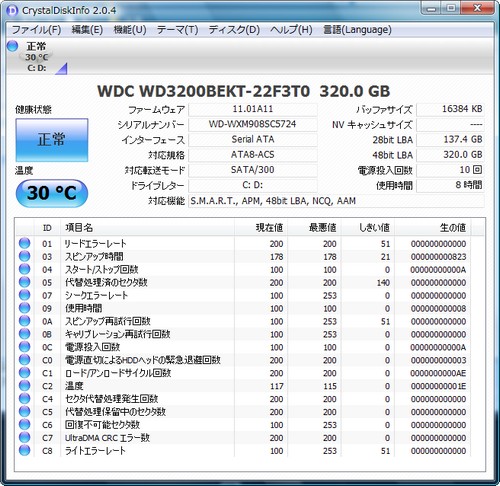Click the 48bit LBA field 320.0 GB
Screen dimensions: 500x486
[450, 155]
